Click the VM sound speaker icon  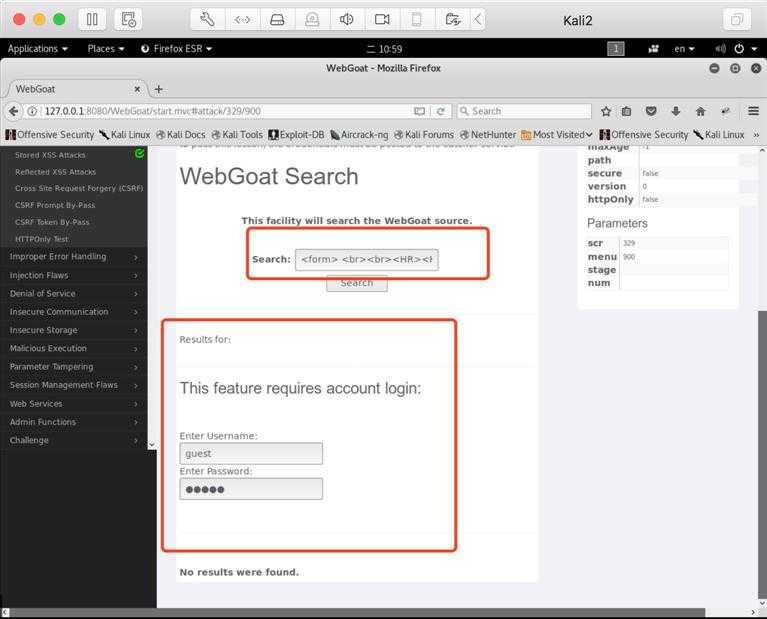tap(347, 20)
